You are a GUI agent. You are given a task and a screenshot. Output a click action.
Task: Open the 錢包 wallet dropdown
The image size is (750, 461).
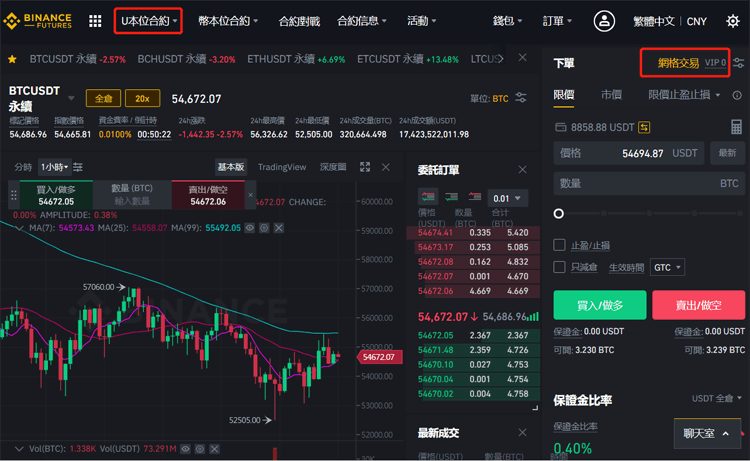click(x=507, y=21)
